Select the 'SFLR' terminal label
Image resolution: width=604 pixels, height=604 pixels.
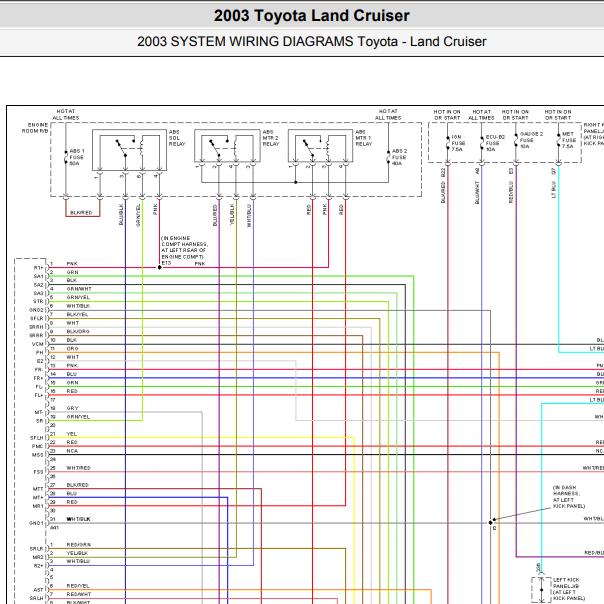(37, 318)
